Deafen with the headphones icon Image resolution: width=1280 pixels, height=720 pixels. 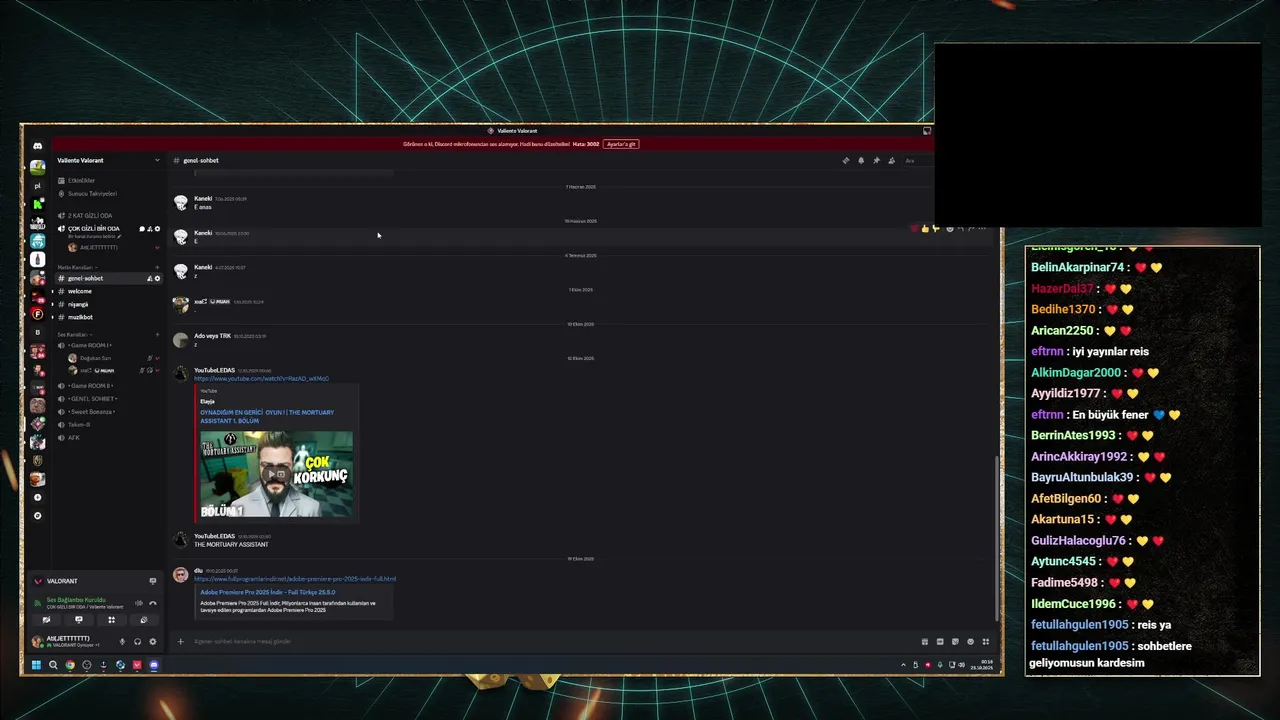138,641
